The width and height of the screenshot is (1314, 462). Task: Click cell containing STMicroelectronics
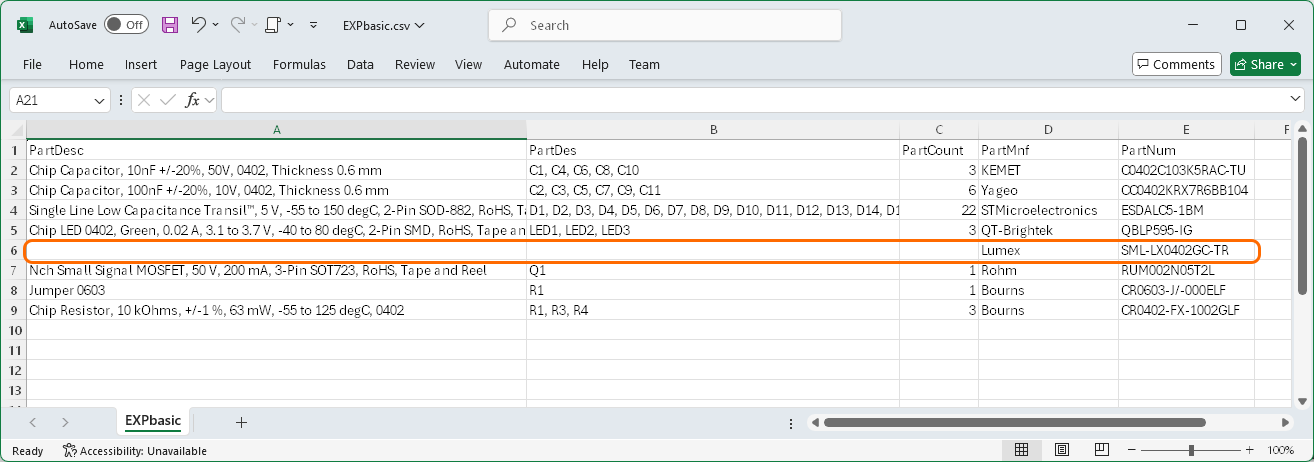pyautogui.click(x=1048, y=210)
